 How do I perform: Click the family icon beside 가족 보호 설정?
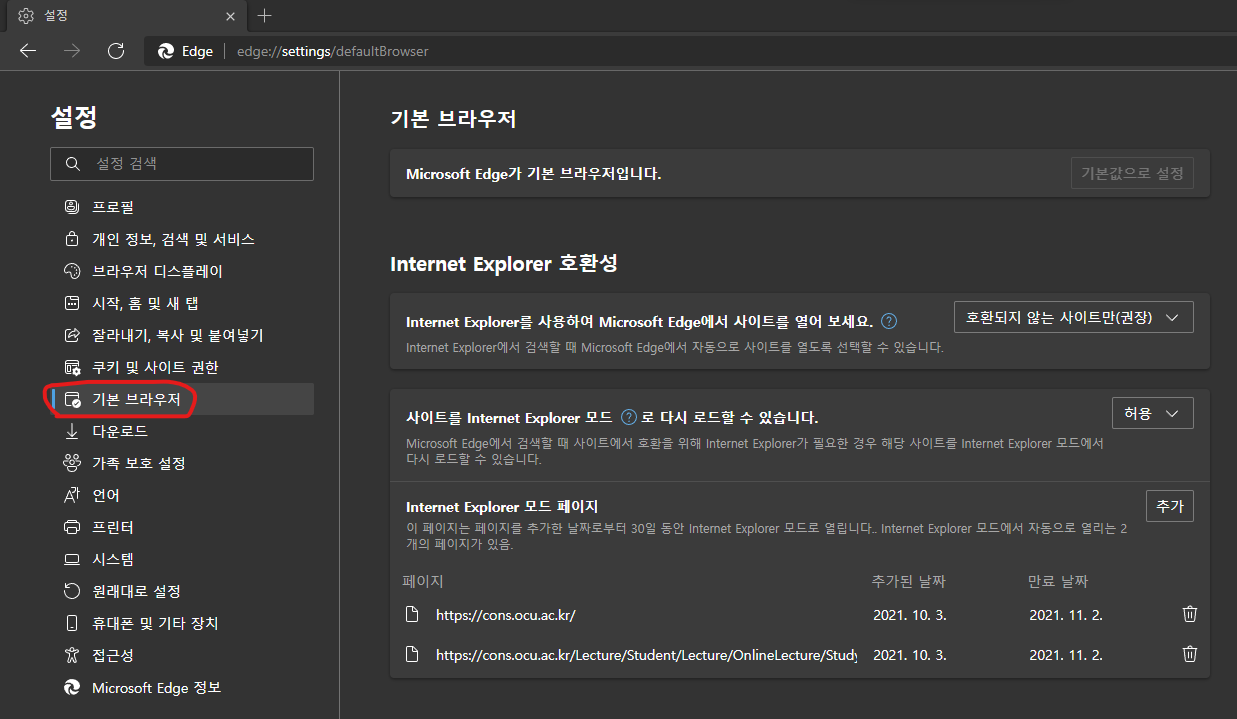(71, 463)
